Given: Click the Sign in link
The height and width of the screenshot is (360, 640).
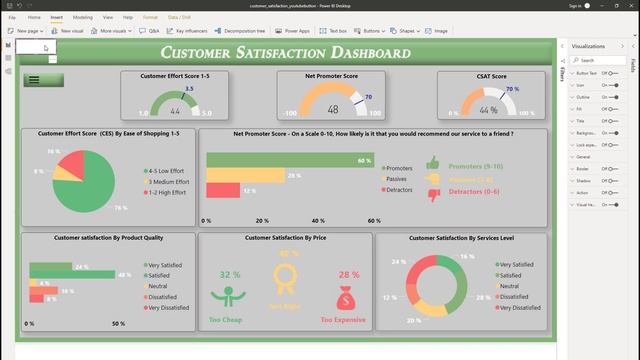Looking at the screenshot, I should 575,6.
